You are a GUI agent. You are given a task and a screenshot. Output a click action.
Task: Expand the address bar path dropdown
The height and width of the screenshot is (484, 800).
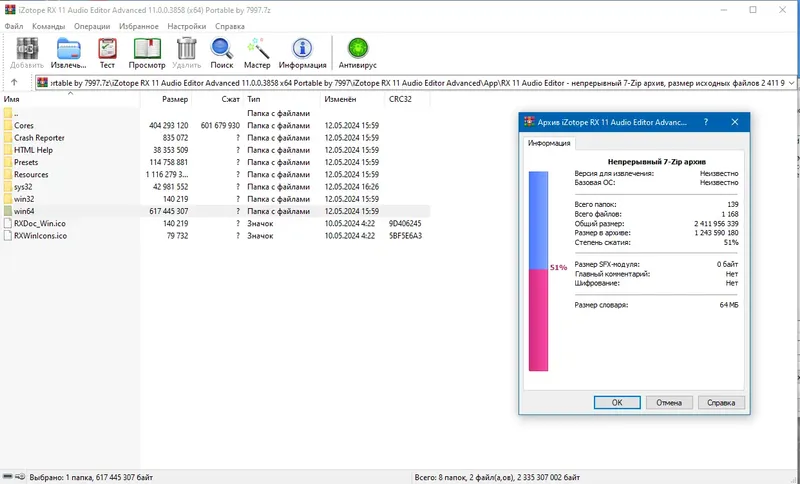(791, 83)
